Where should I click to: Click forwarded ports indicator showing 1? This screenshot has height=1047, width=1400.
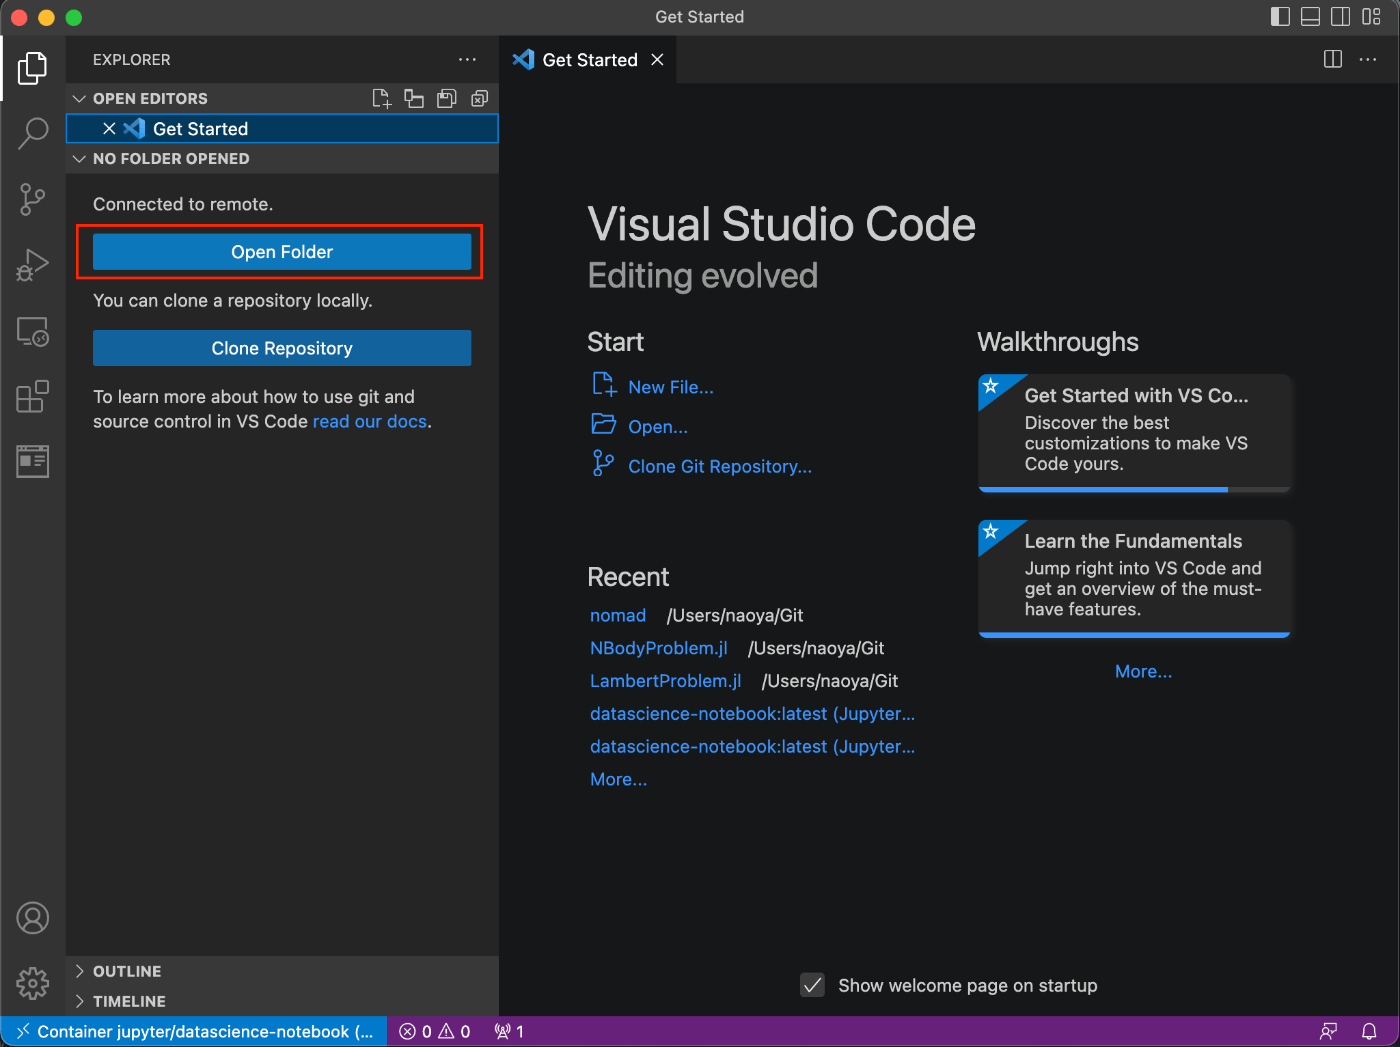[x=509, y=1031]
